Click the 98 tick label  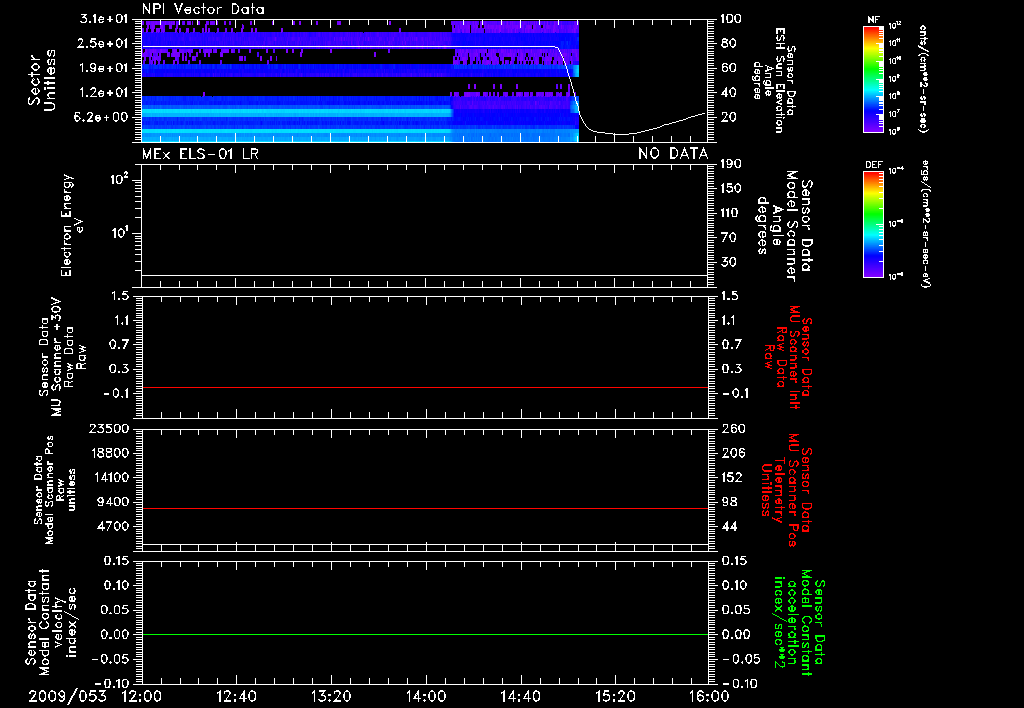point(729,502)
